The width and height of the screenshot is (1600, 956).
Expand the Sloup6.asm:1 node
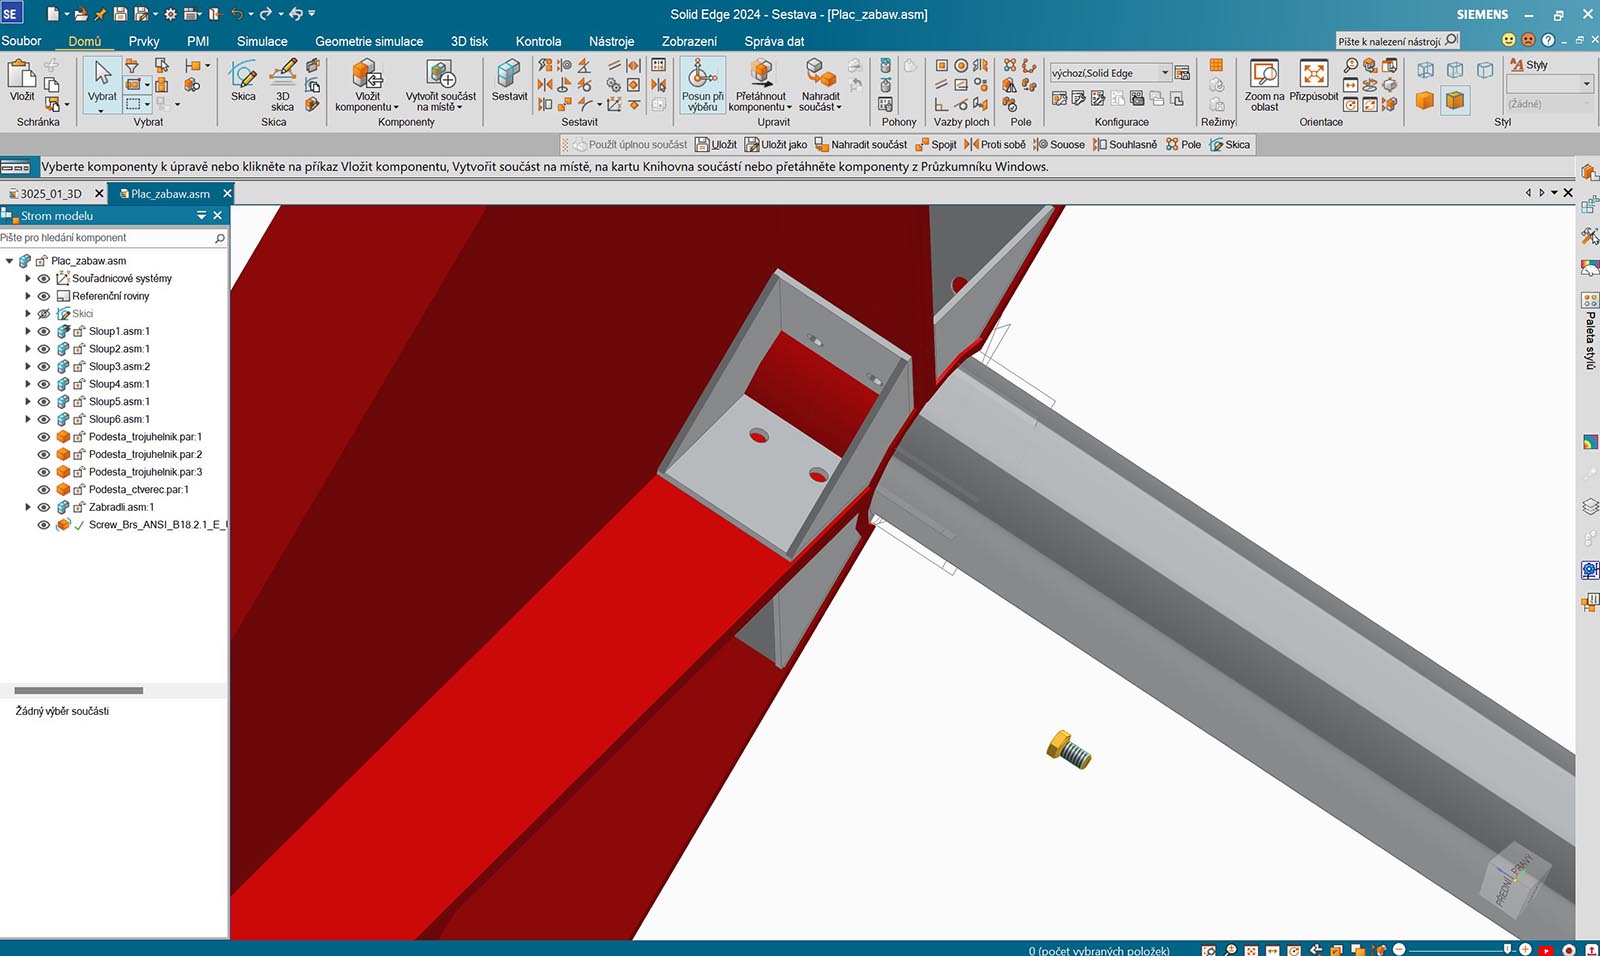point(28,419)
